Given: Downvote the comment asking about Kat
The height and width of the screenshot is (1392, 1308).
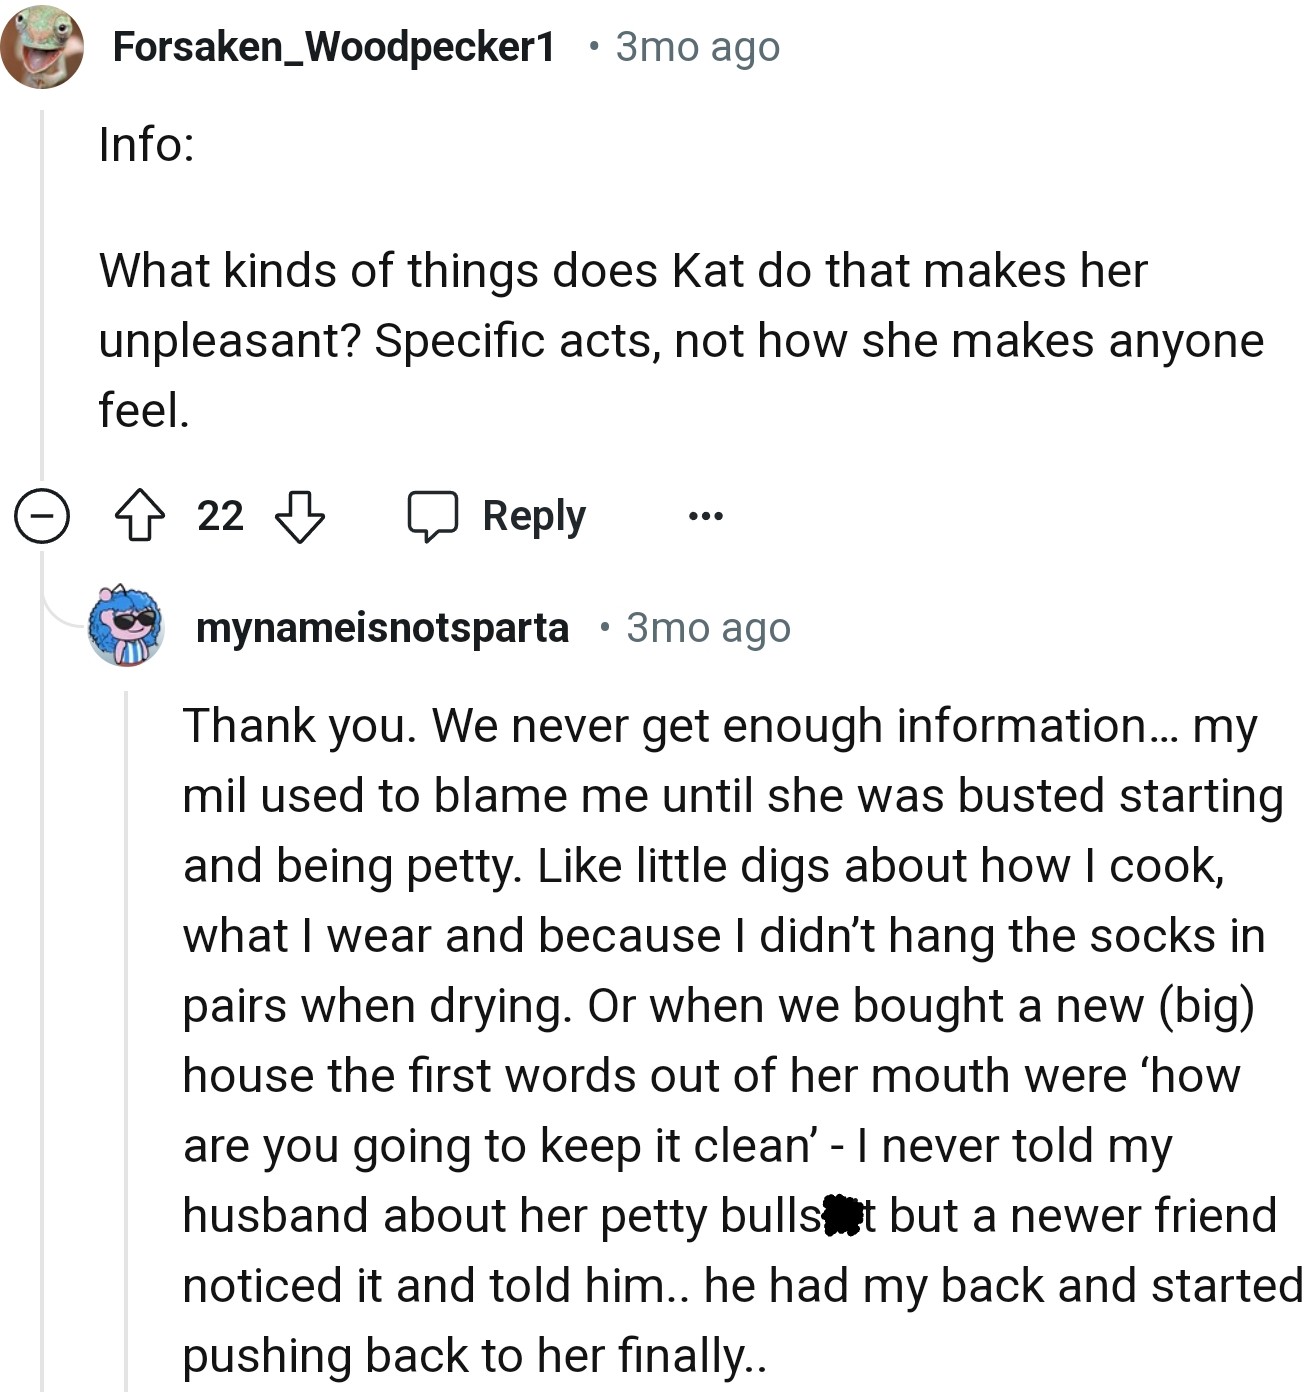Looking at the screenshot, I should (299, 516).
